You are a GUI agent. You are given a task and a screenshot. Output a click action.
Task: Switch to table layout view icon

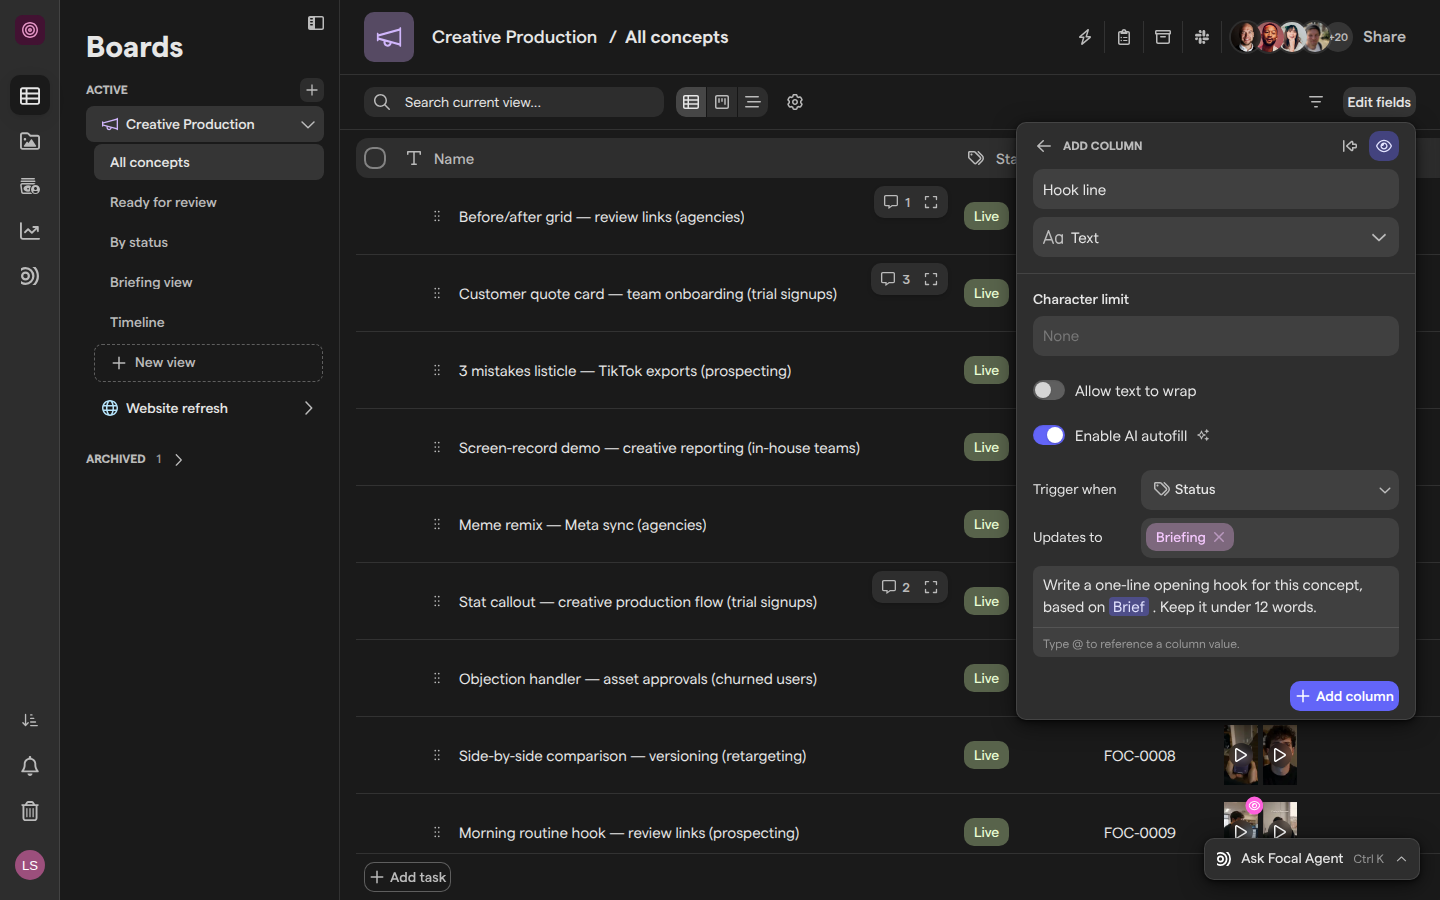coord(691,102)
